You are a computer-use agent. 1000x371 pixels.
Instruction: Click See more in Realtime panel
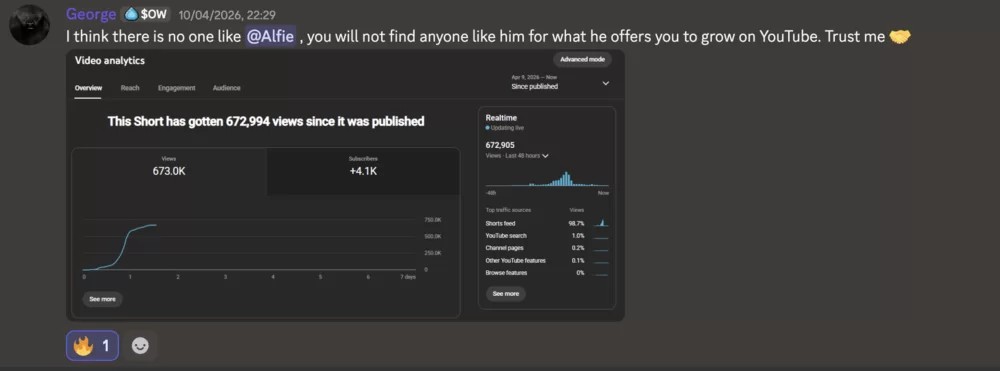pyautogui.click(x=506, y=294)
